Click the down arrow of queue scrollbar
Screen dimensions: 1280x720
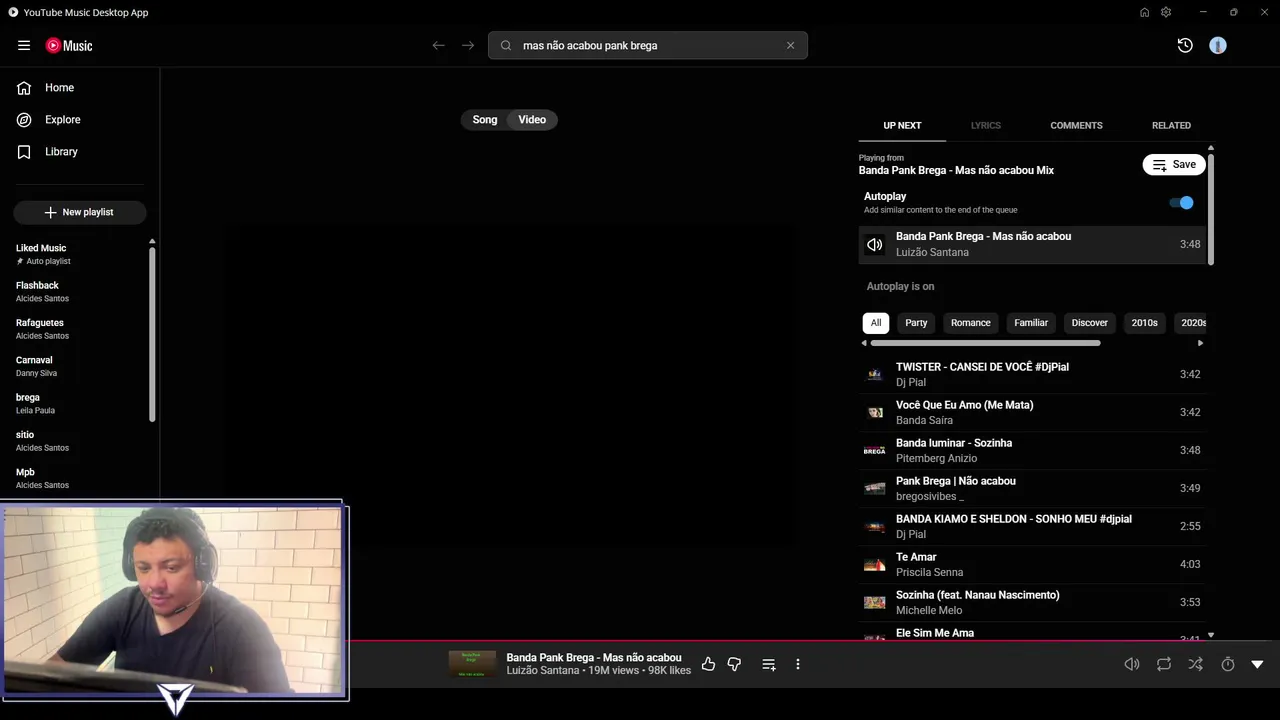click(x=1211, y=635)
